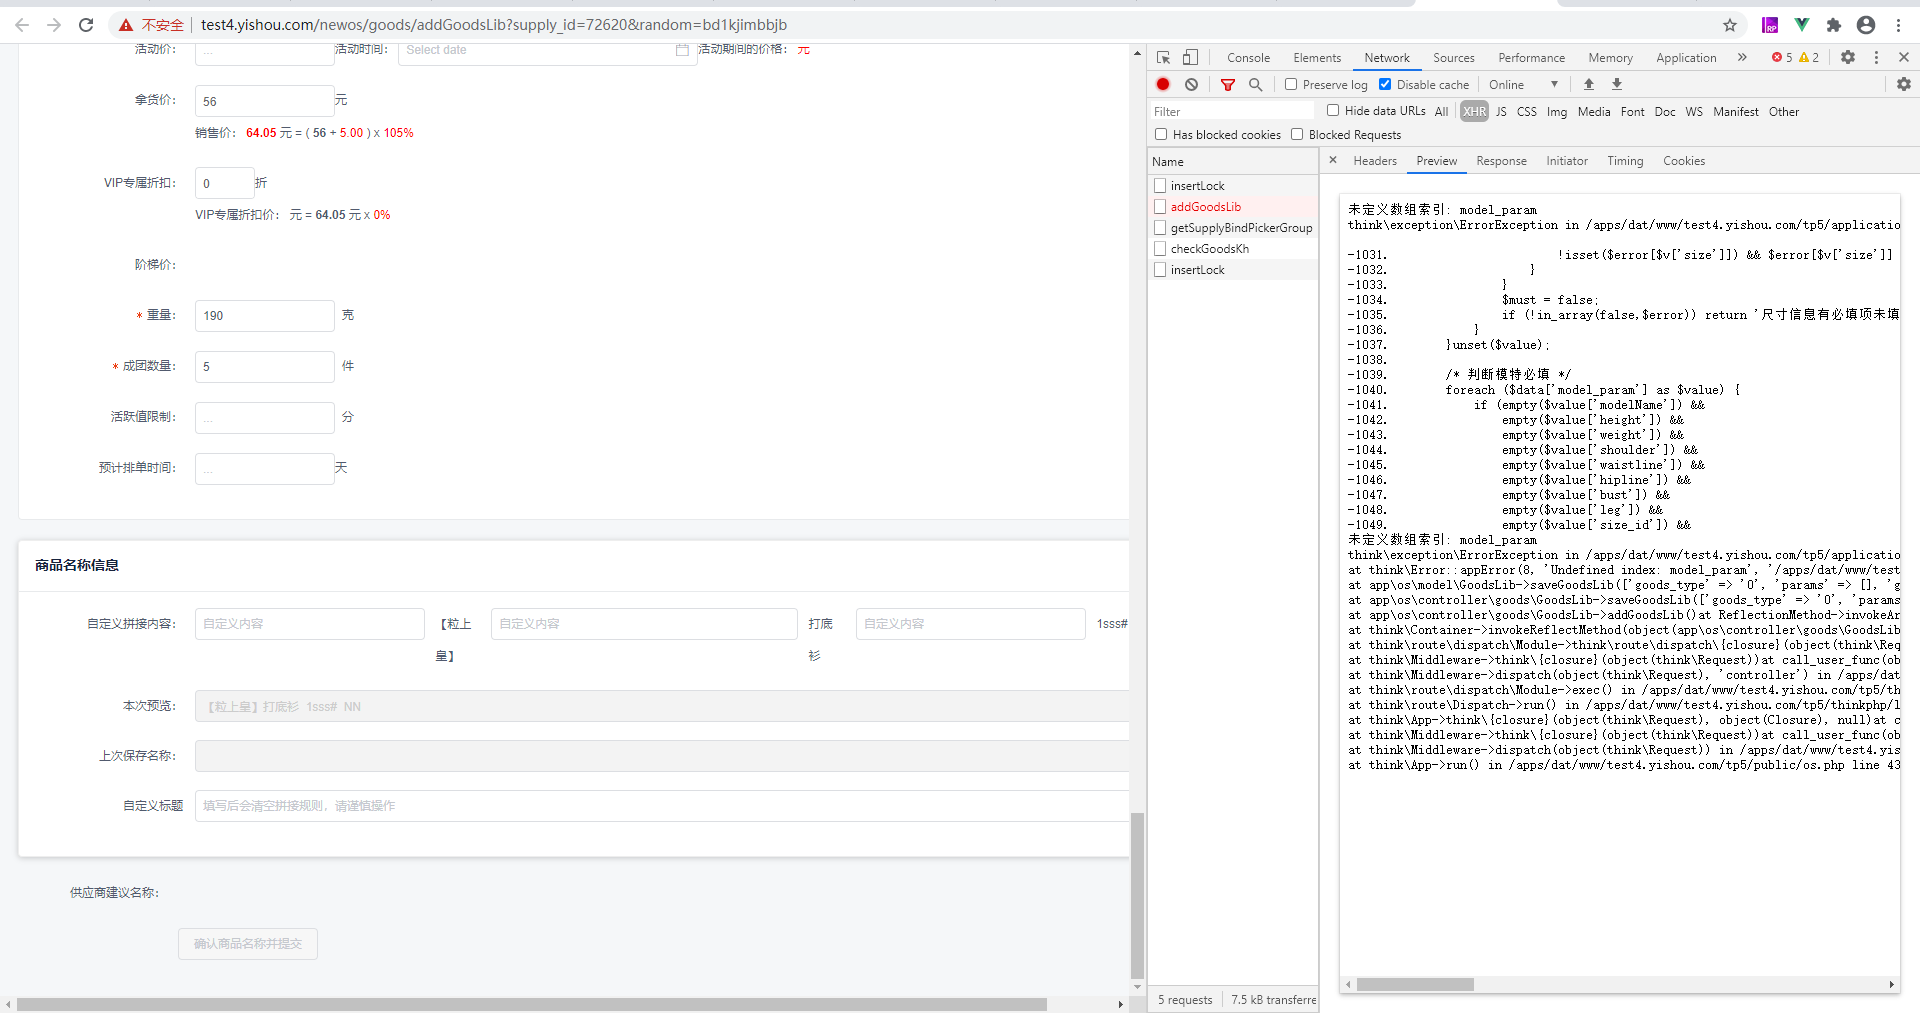Close the request details pane
Viewport: 1920px width, 1013px height.
click(1333, 160)
